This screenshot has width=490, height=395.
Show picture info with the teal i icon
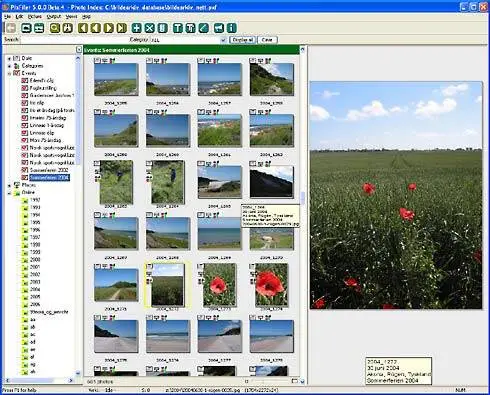click(x=231, y=28)
